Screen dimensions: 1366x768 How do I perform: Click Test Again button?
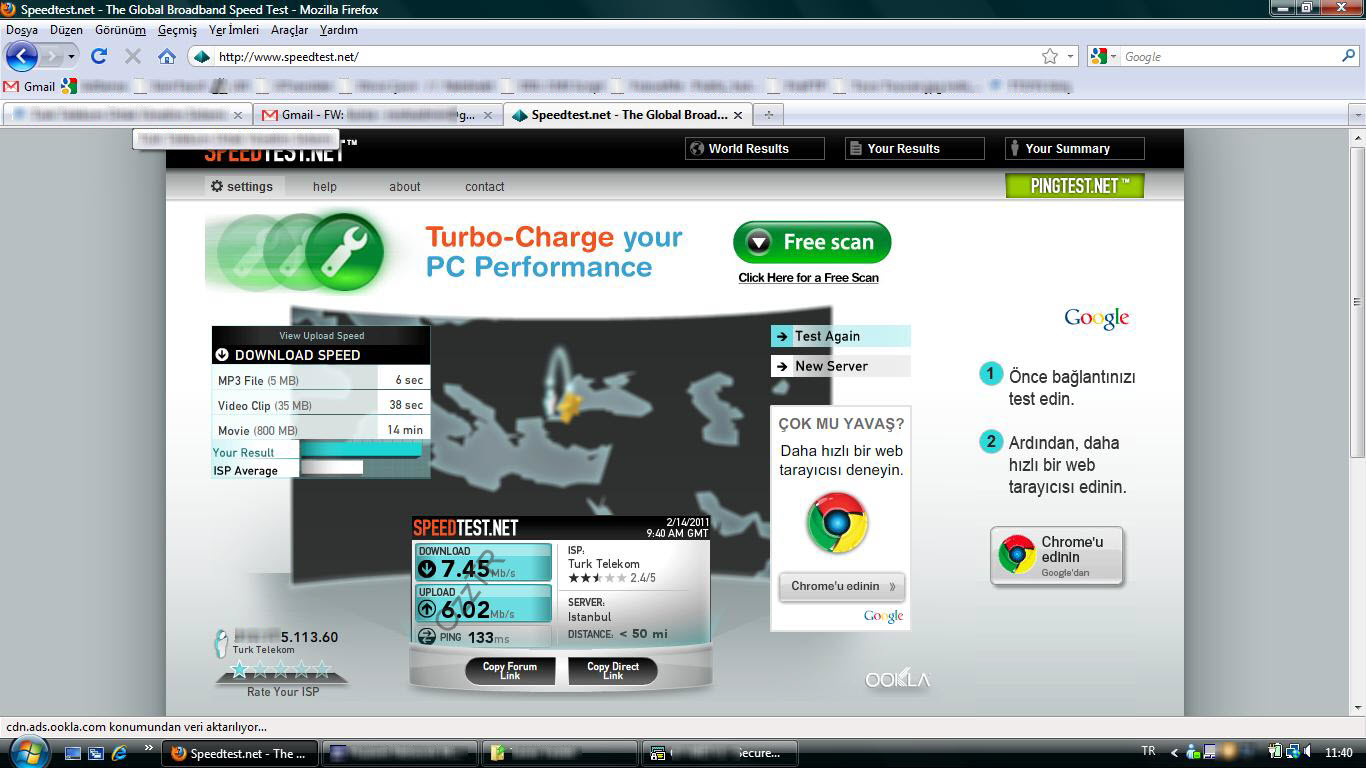tap(841, 336)
